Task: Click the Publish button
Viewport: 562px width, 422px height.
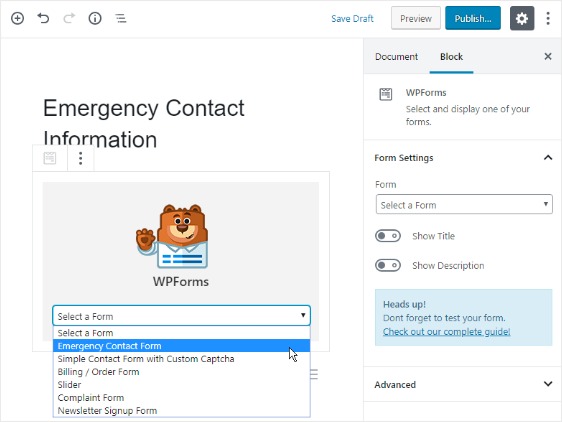Action: [x=473, y=18]
